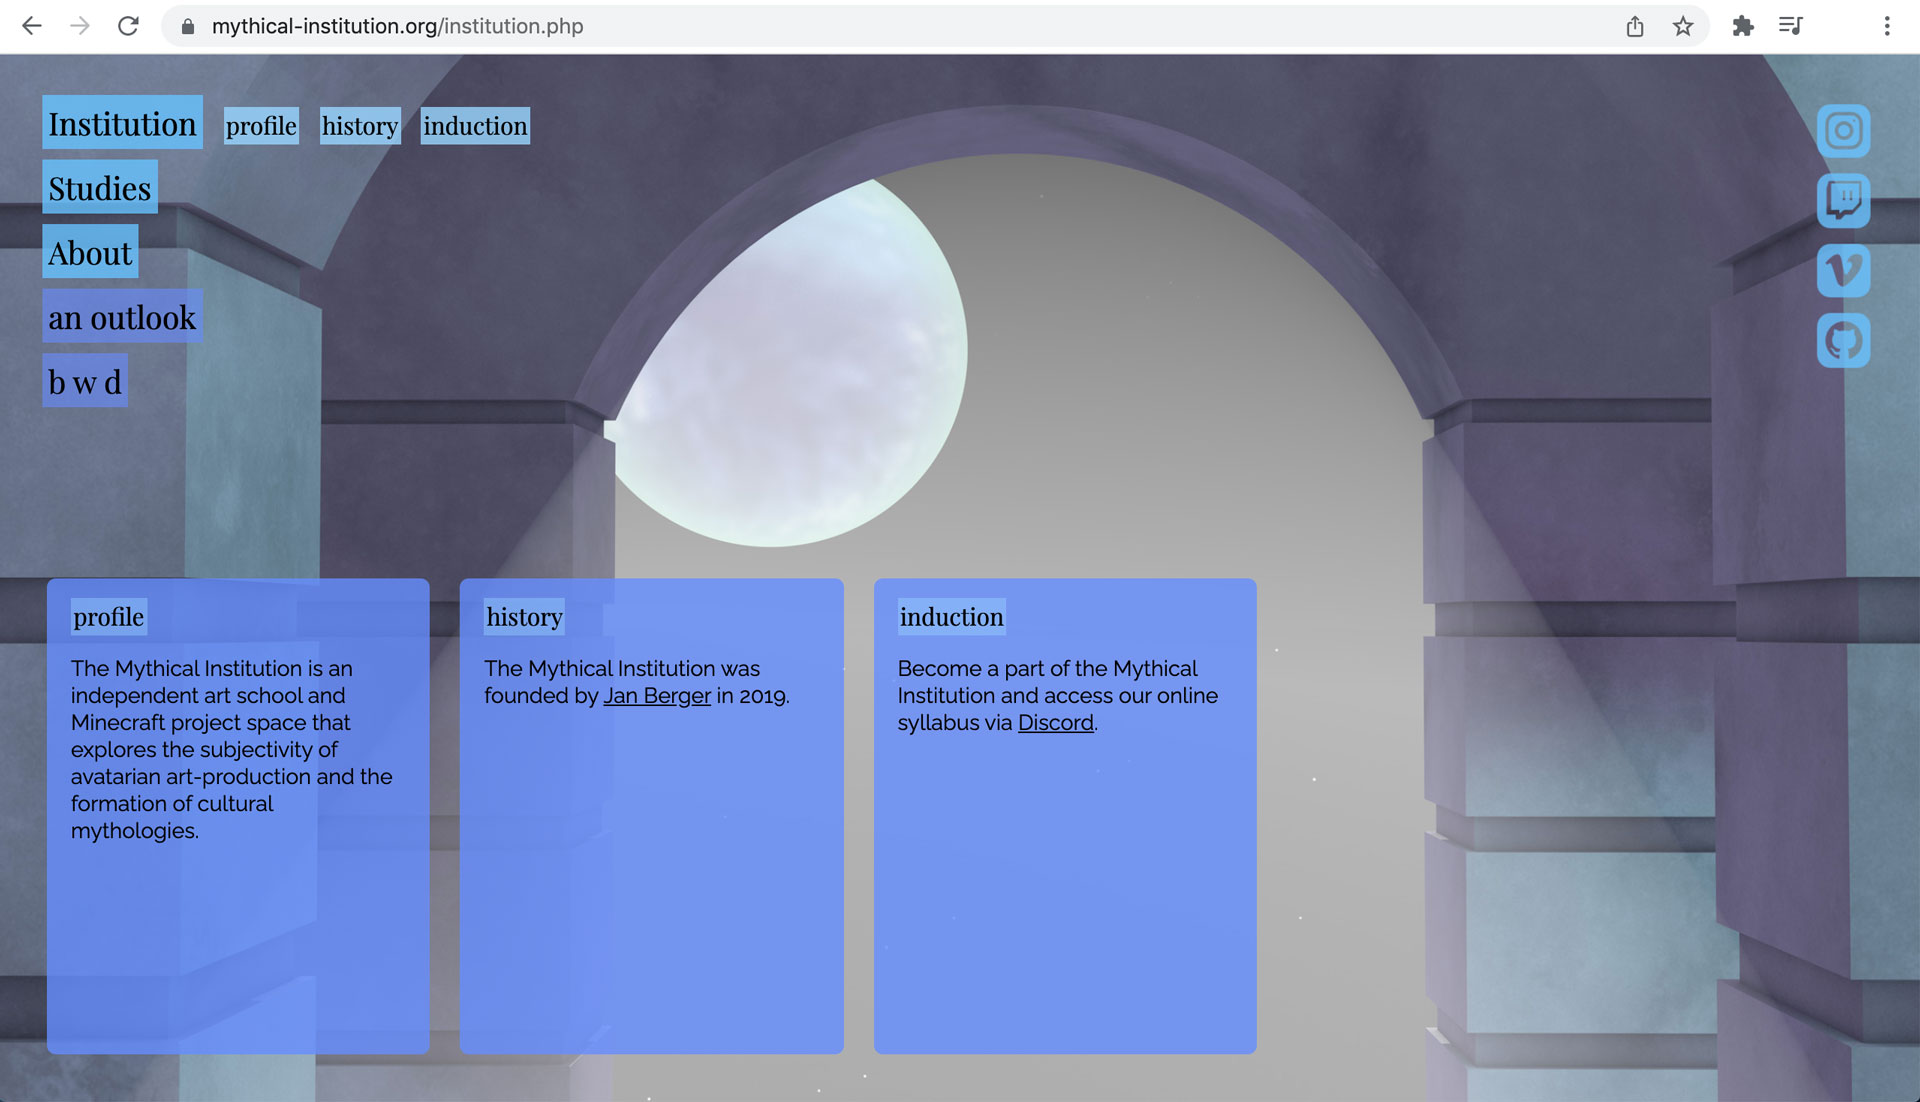Jump to the history submenu tab

[360, 126]
